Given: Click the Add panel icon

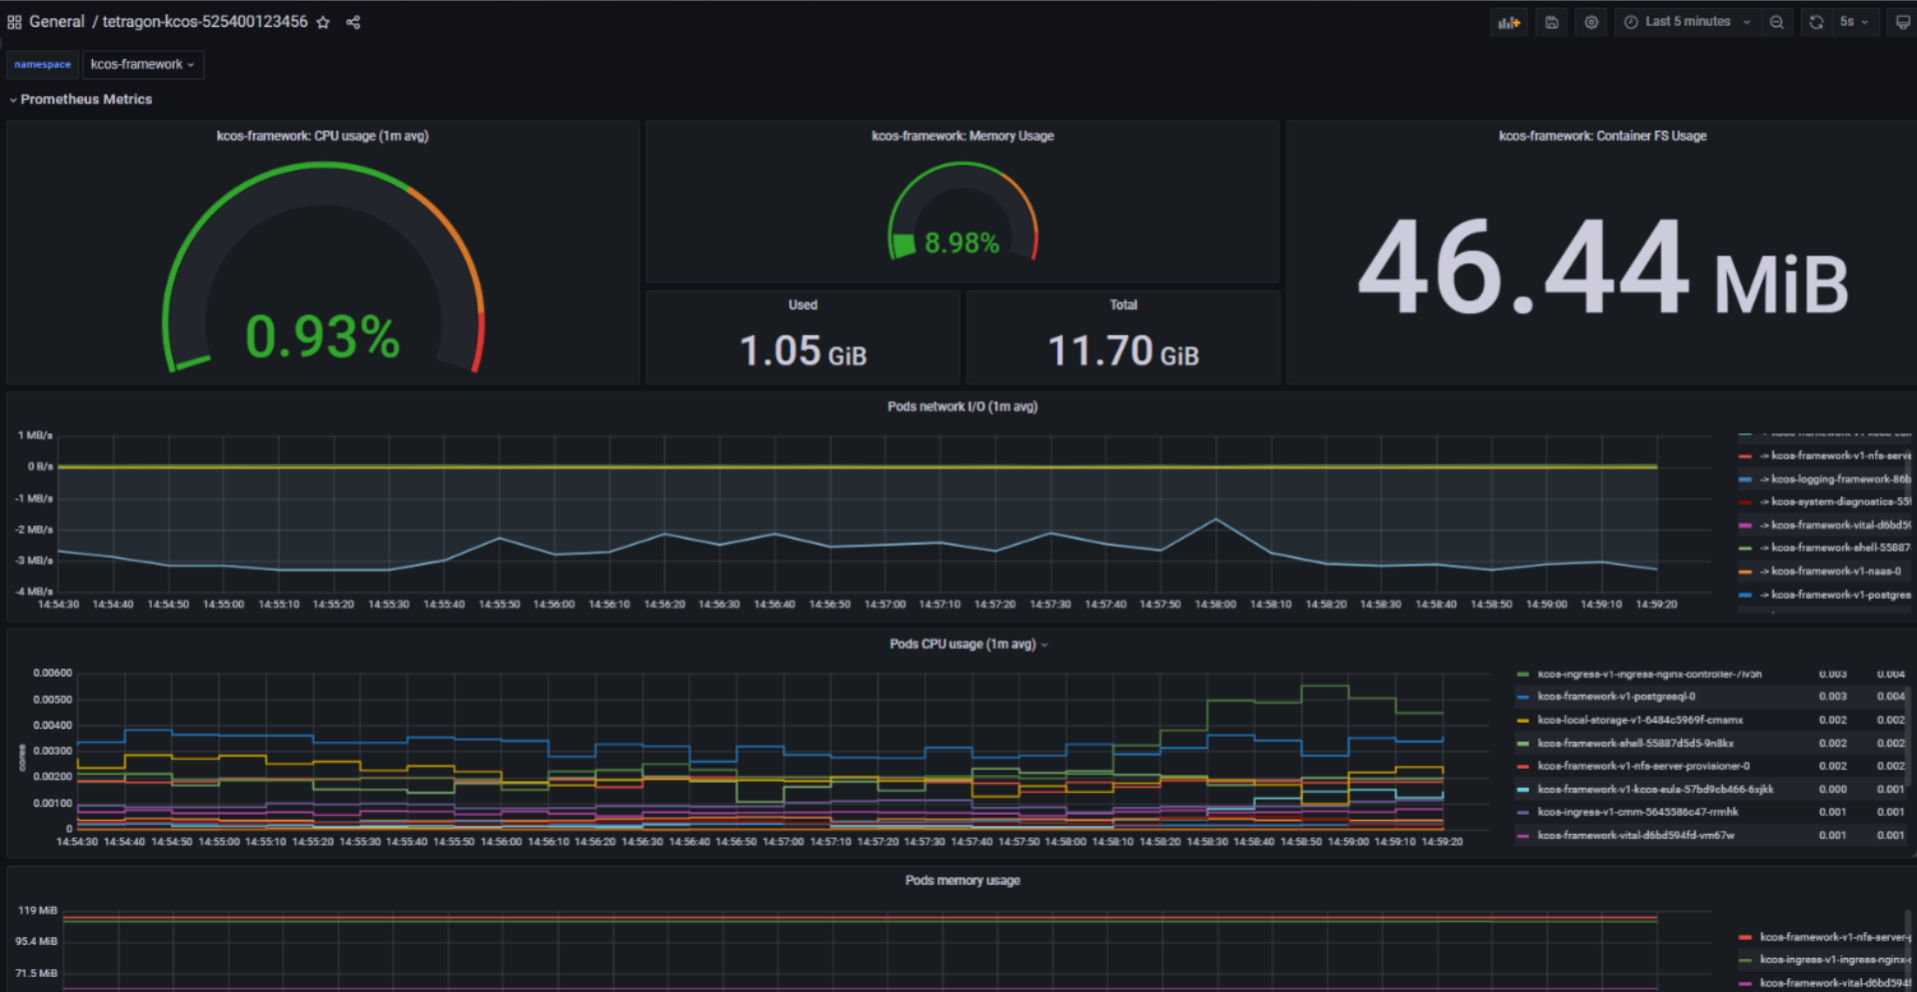Looking at the screenshot, I should (1509, 21).
